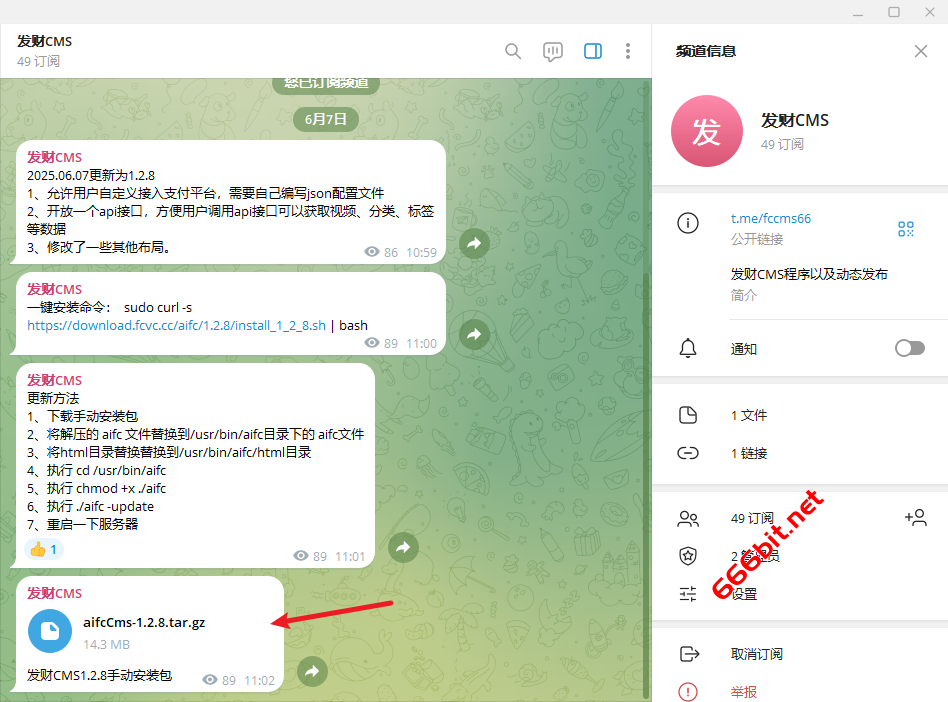Click the text 发财CMS1.2.8手动安装包 caption
This screenshot has width=948, height=702.
click(100, 675)
